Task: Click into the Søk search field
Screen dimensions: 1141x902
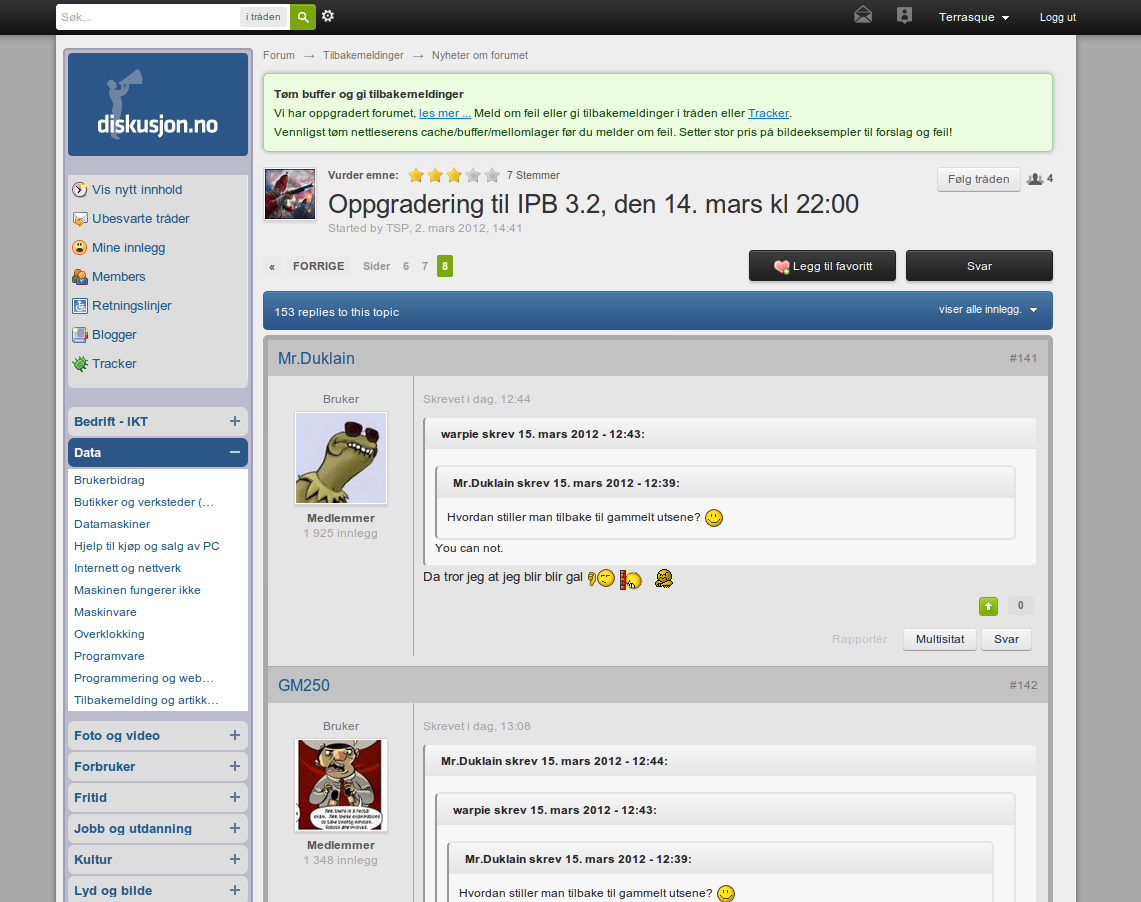Action: 148,17
